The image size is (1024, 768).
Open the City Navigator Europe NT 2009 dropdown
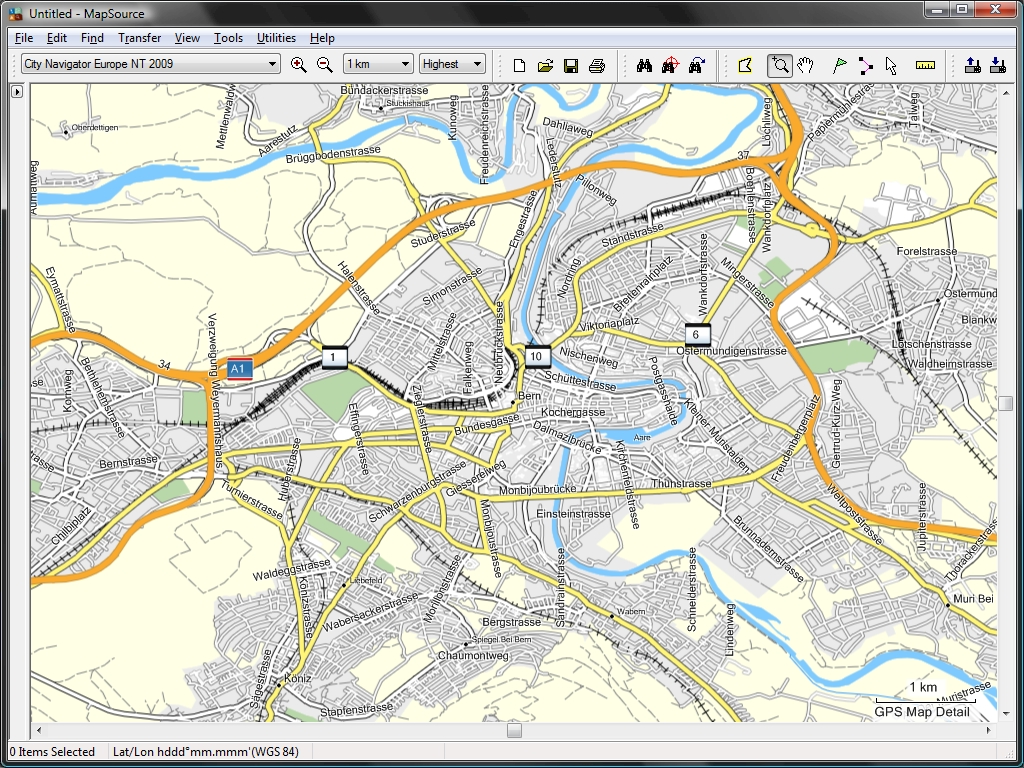click(151, 64)
